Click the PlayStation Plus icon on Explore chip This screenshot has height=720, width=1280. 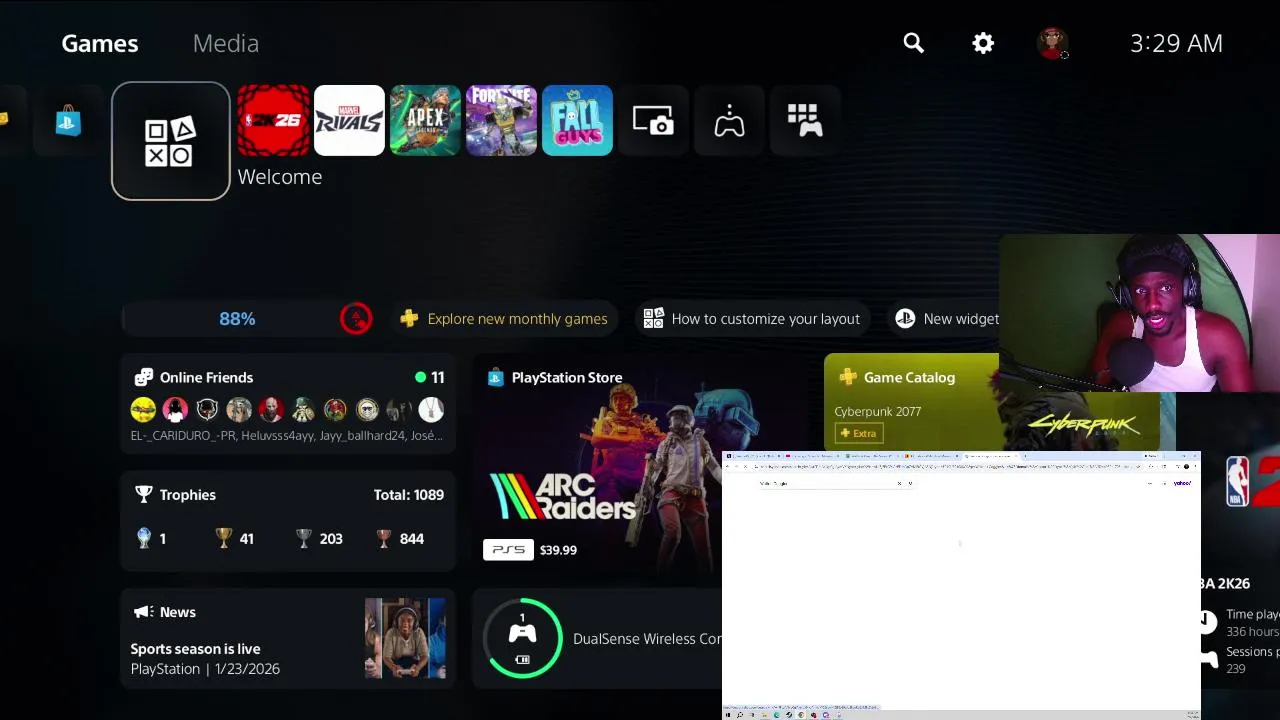pos(409,319)
